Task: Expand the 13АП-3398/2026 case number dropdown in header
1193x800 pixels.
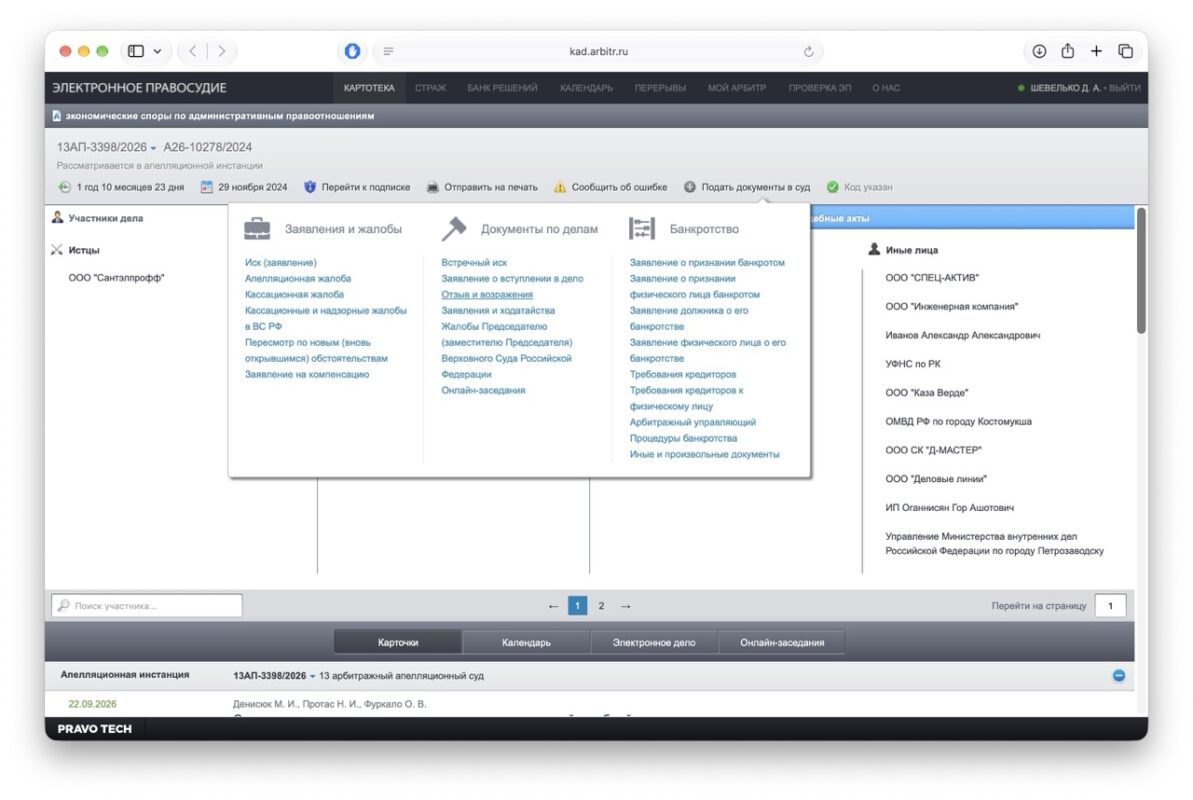Action: (x=153, y=148)
